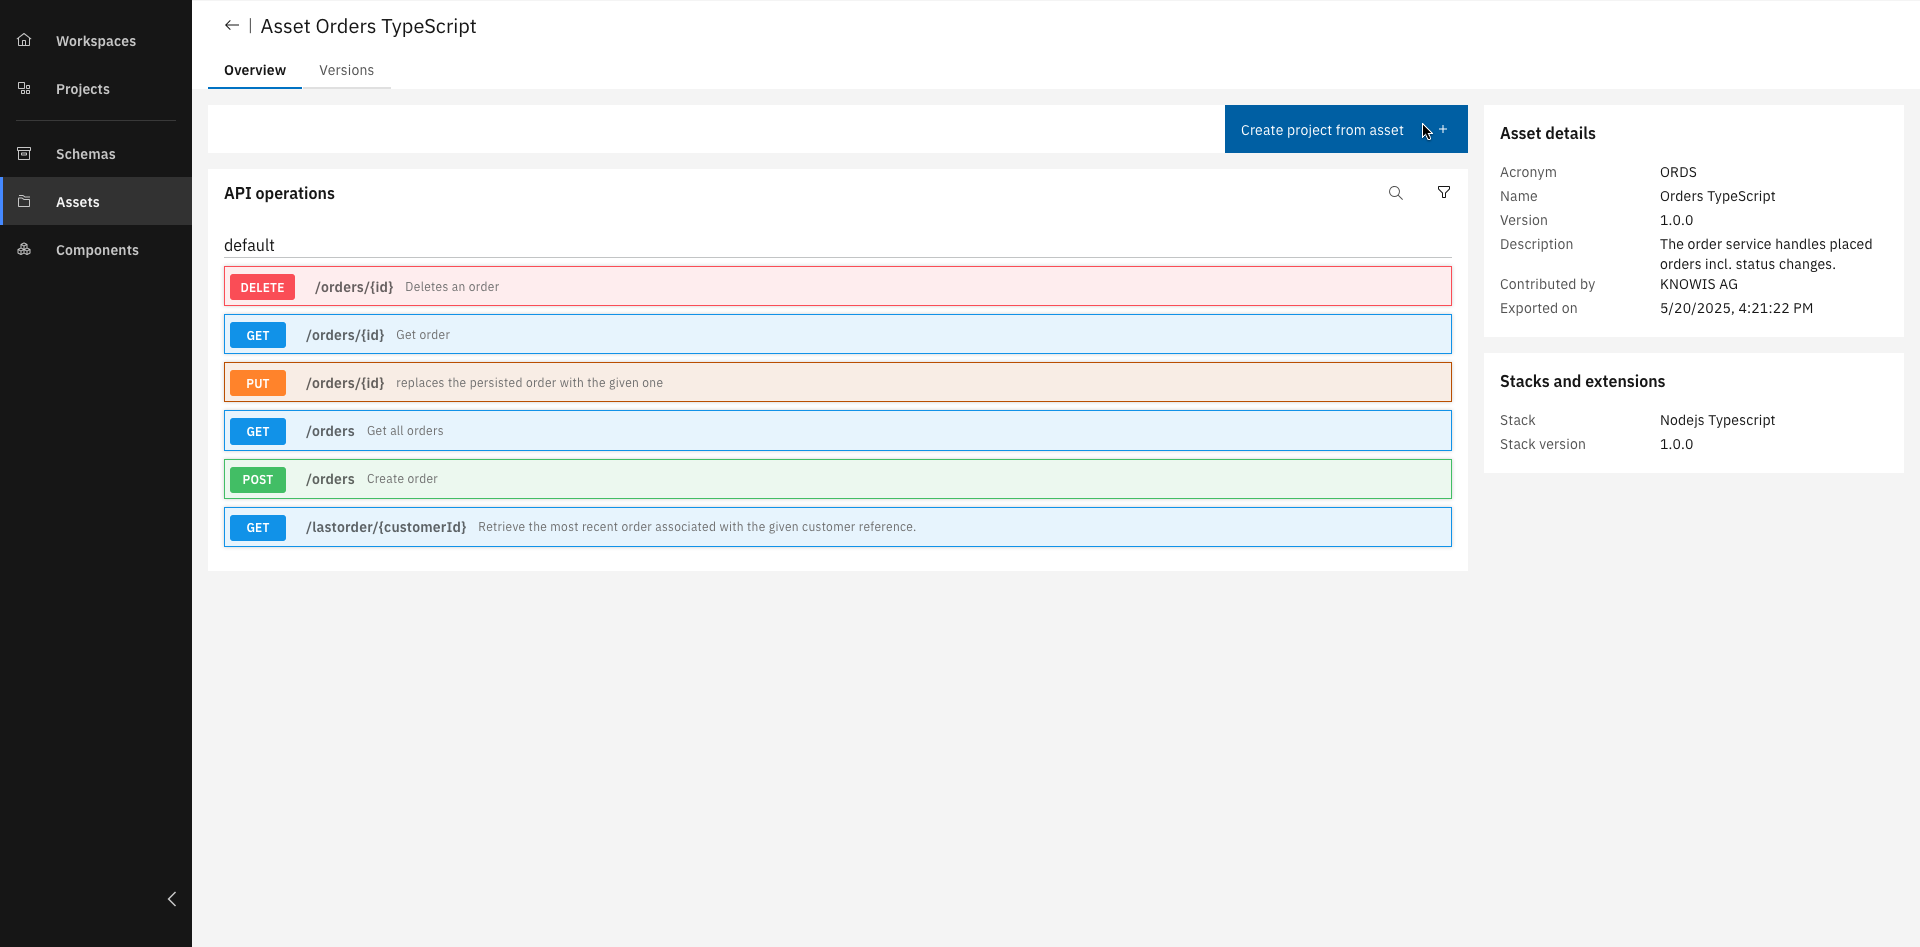Click the GET badge on /lastorder/{customerId}
1920x947 pixels.
[x=258, y=527]
